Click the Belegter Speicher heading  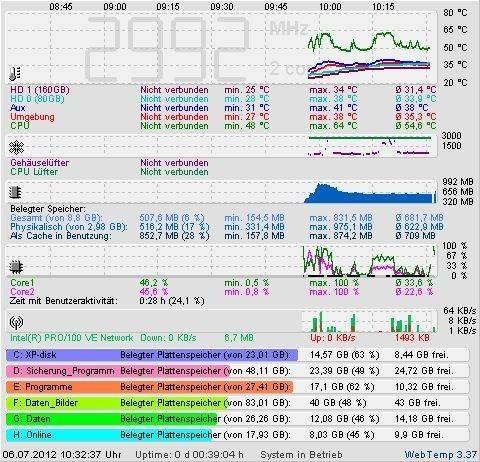pos(48,209)
